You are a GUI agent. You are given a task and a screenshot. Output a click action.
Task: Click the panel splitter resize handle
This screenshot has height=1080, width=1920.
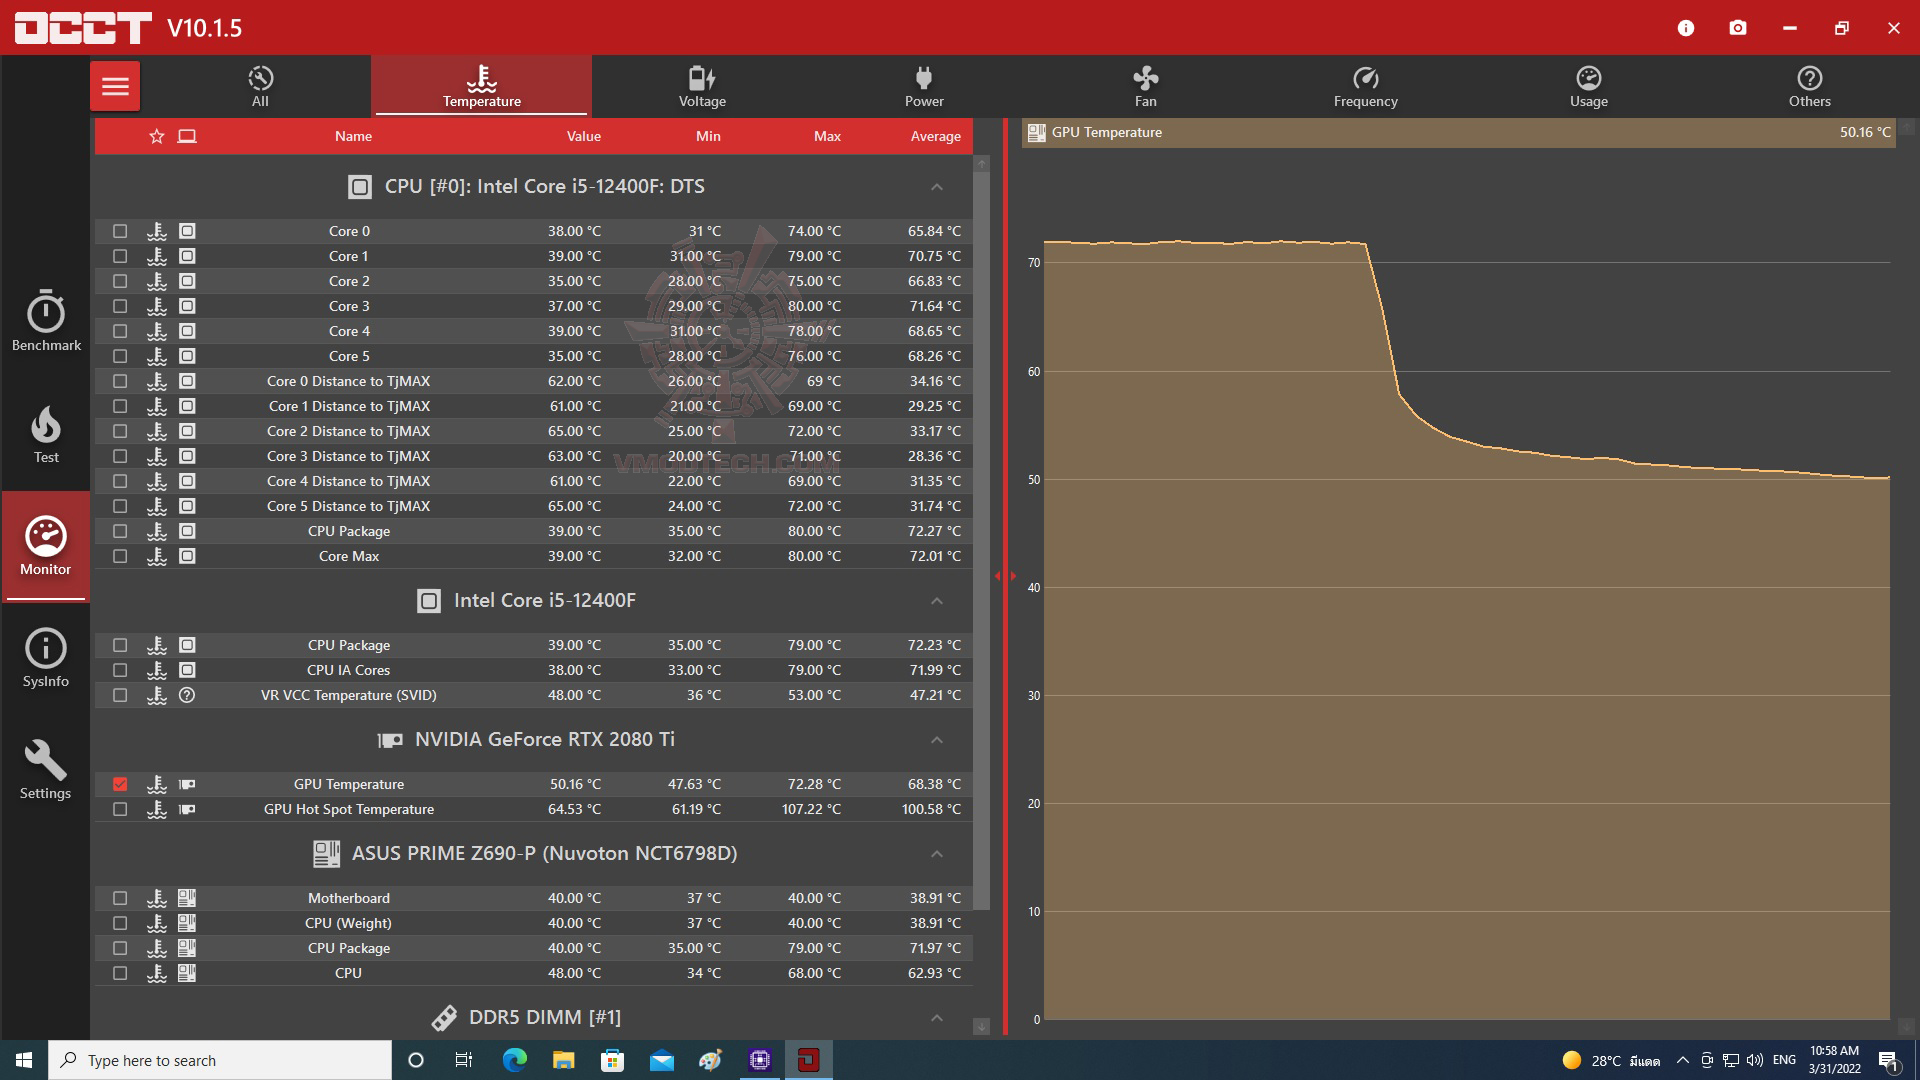[1005, 576]
